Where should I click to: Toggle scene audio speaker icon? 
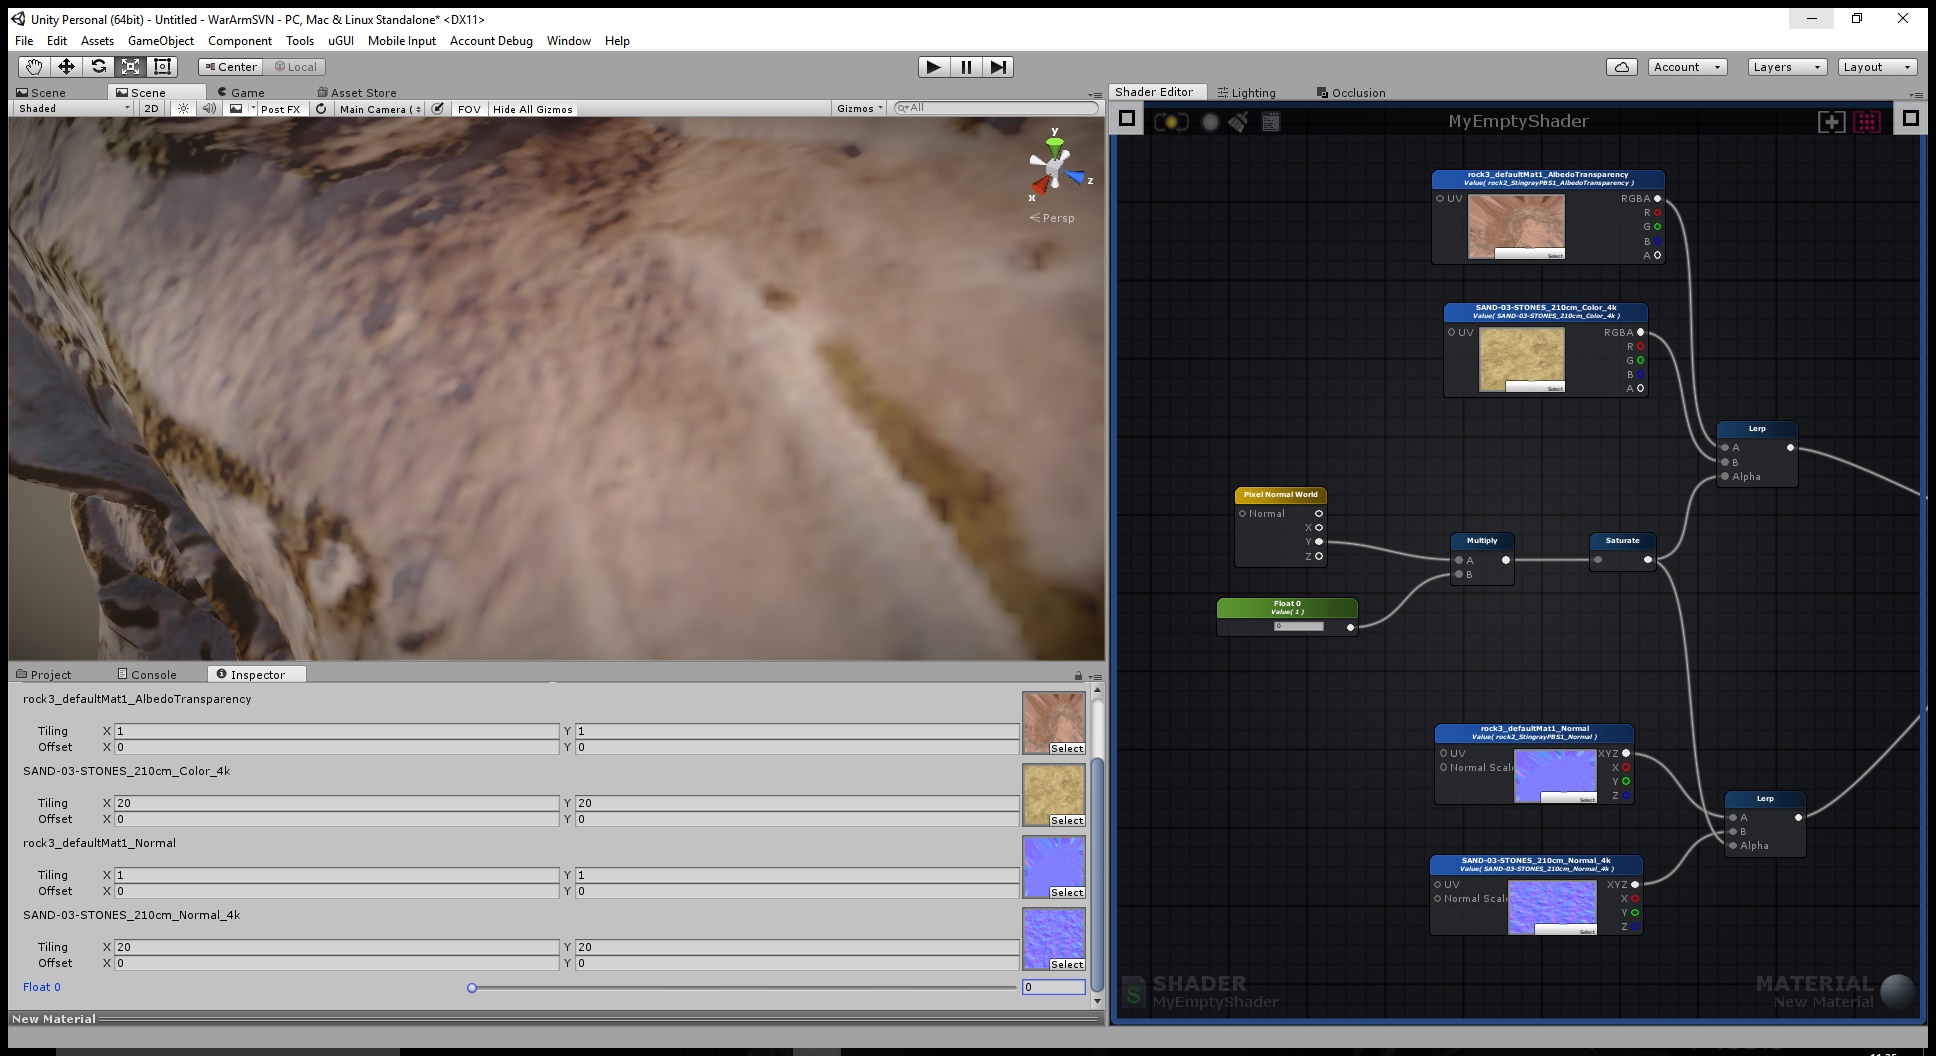pos(208,109)
